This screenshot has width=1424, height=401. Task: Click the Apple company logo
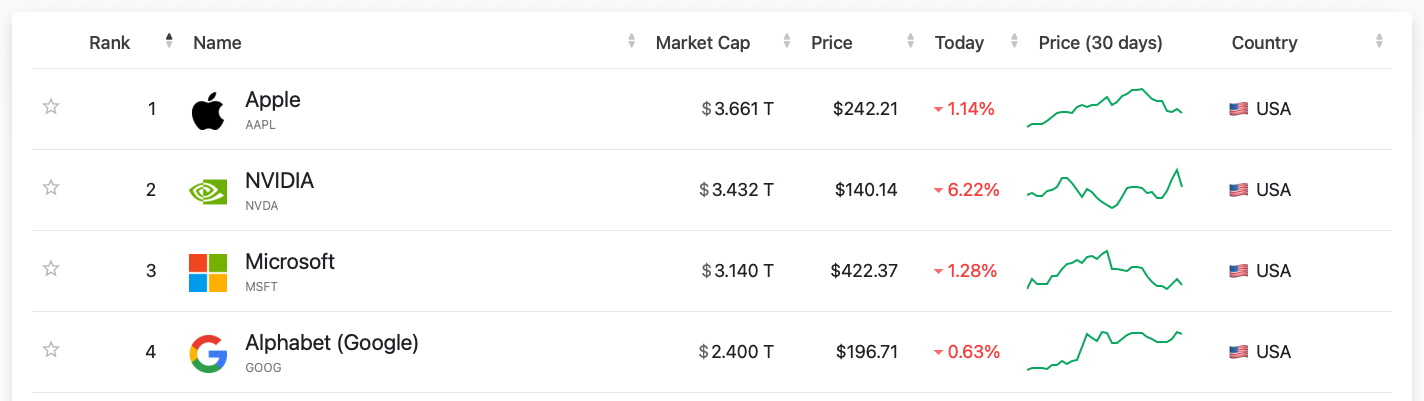pyautogui.click(x=208, y=110)
